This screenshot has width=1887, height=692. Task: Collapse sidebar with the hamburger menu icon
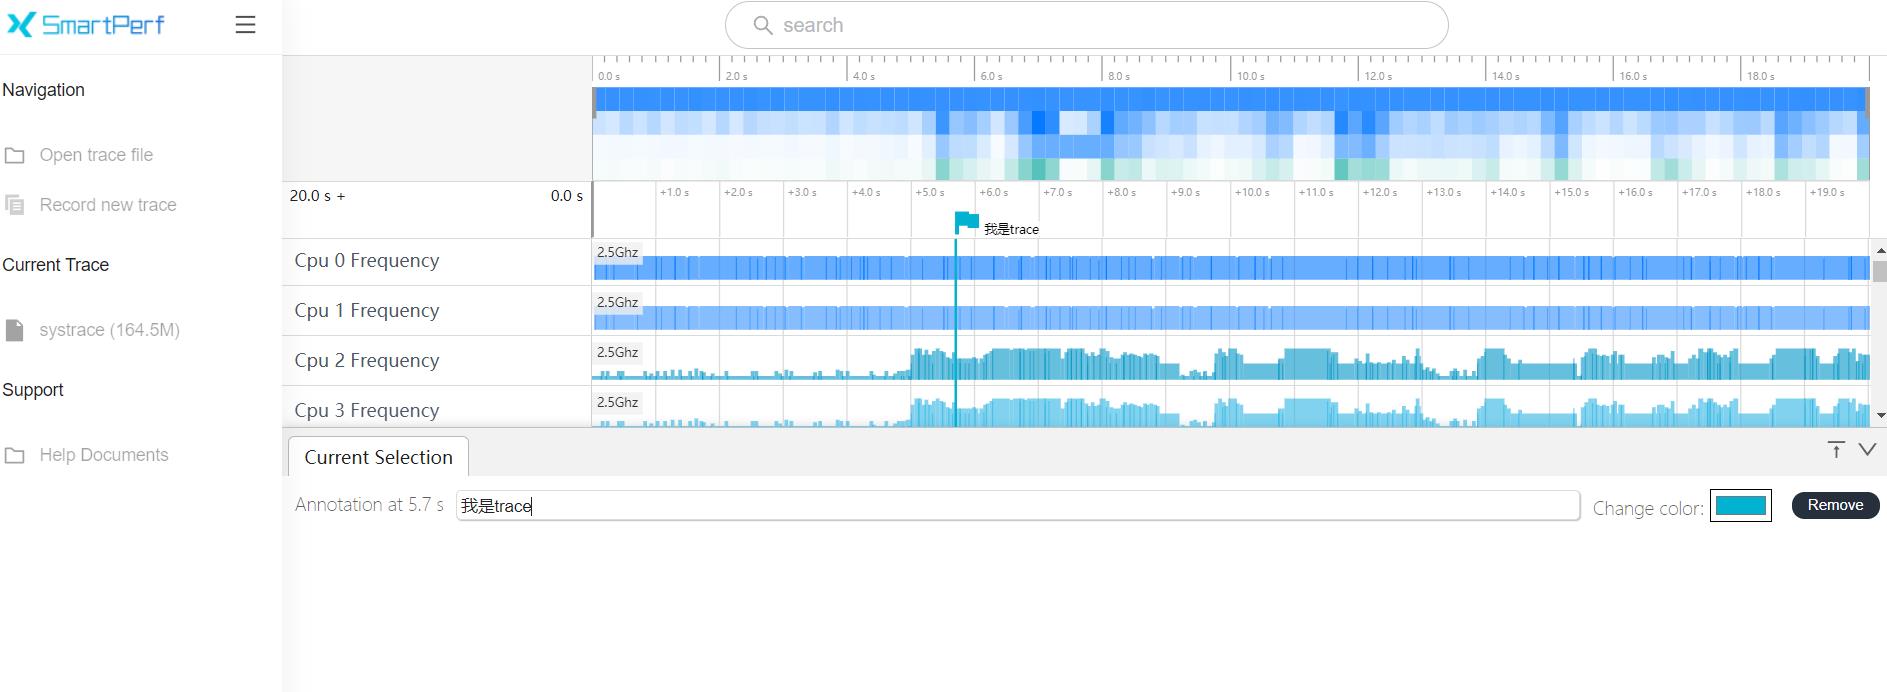pyautogui.click(x=245, y=25)
